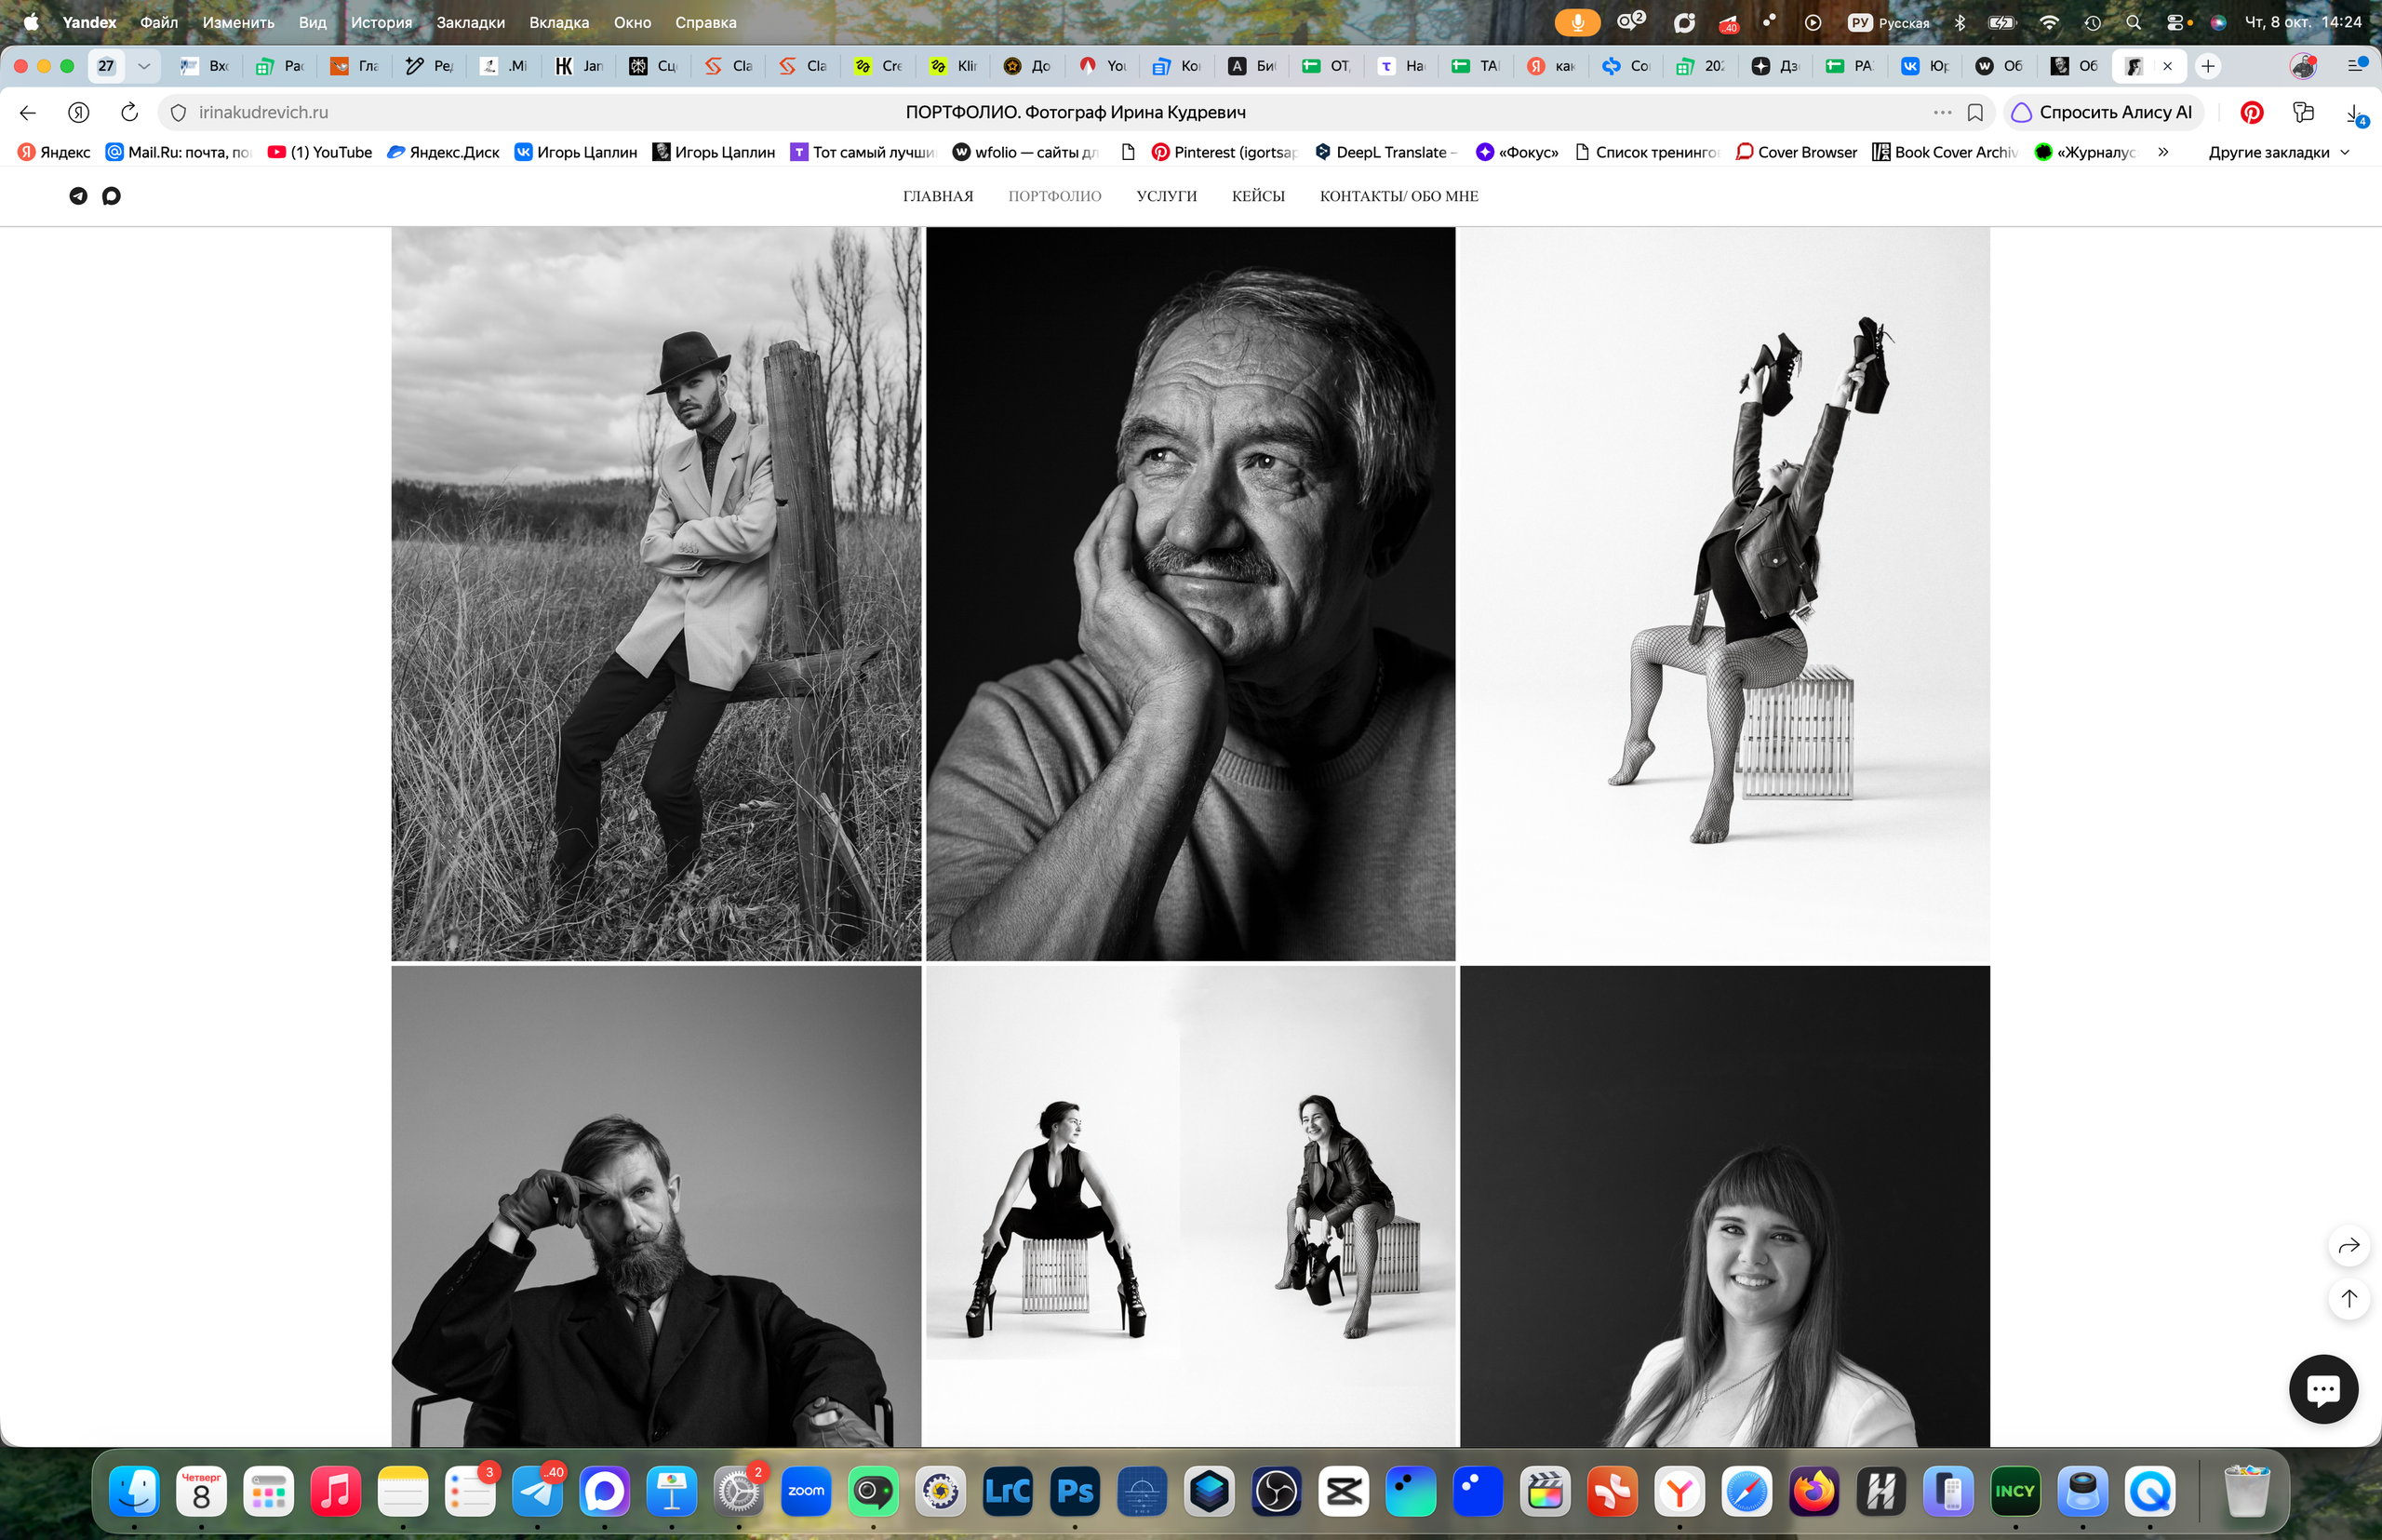Open the chat bubble social icon in header
Screen dimensions: 2382x1540
tap(111, 196)
